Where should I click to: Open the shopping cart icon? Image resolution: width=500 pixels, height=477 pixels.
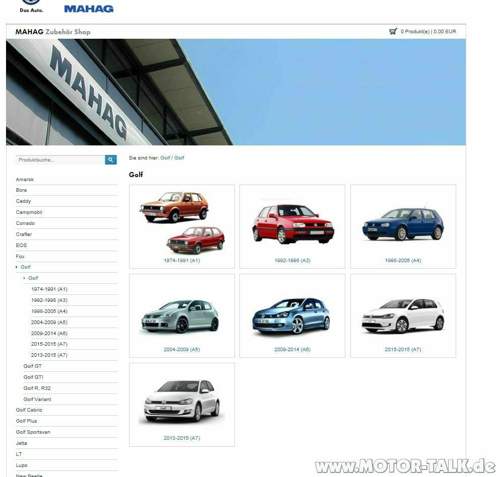click(393, 31)
